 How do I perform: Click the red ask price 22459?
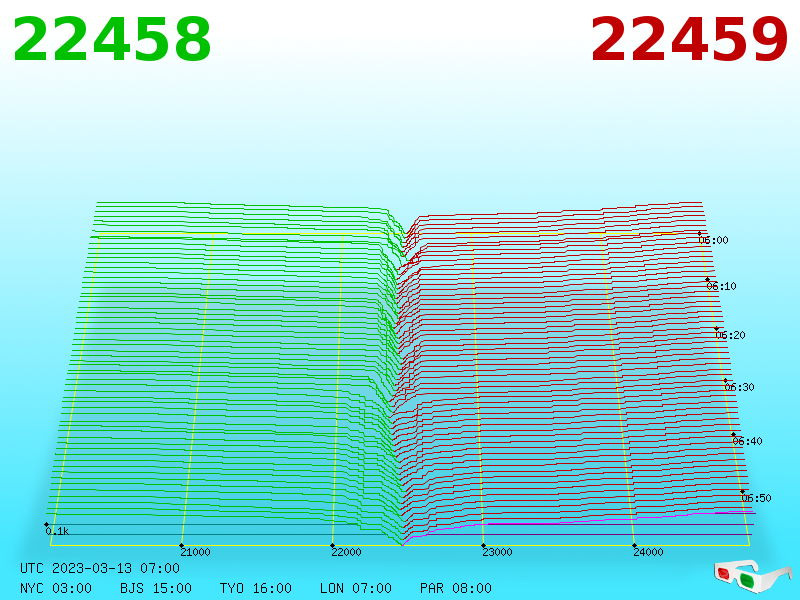[x=689, y=39]
